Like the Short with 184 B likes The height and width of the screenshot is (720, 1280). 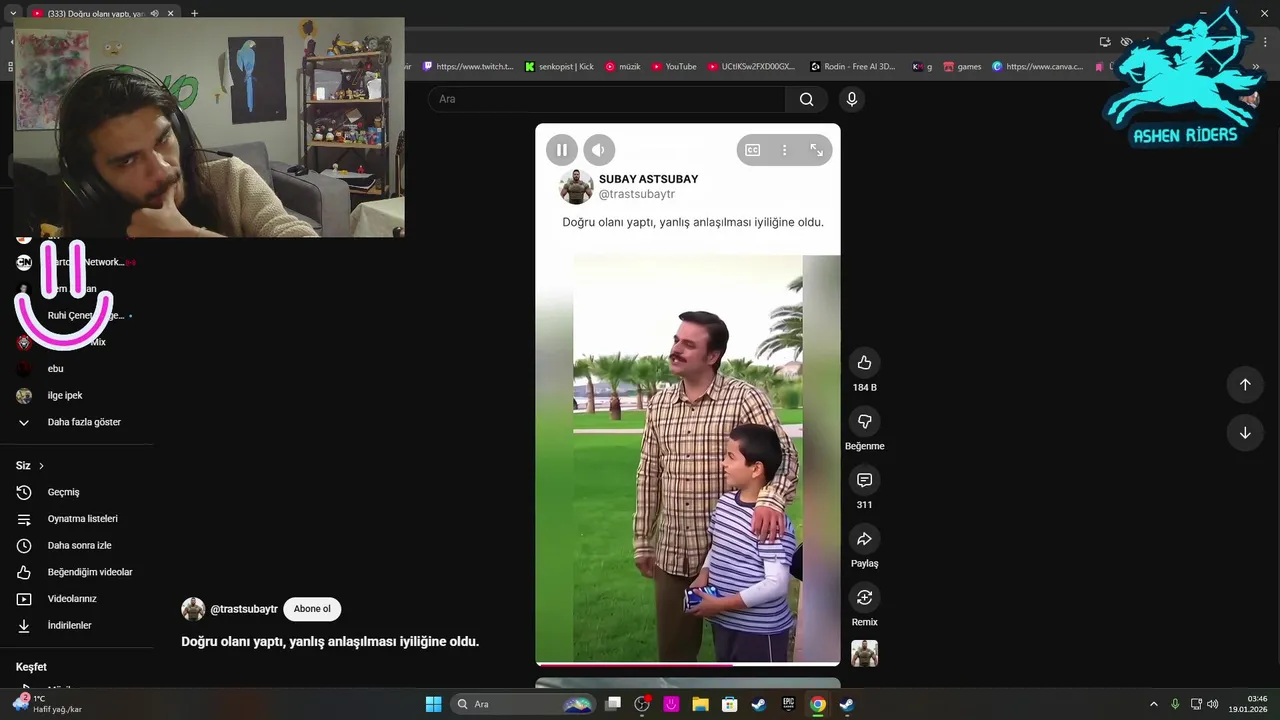[865, 363]
